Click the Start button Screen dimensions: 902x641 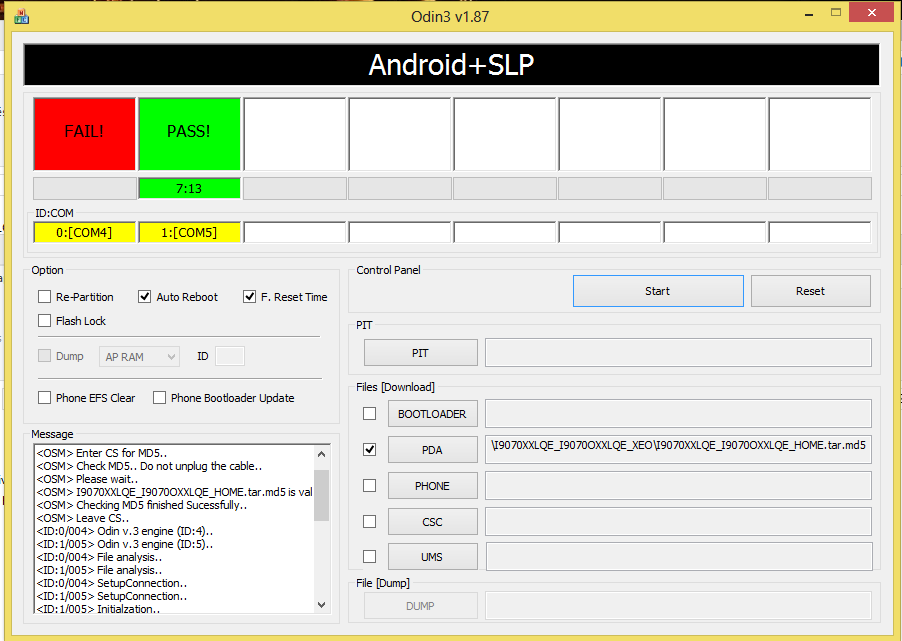coord(658,291)
